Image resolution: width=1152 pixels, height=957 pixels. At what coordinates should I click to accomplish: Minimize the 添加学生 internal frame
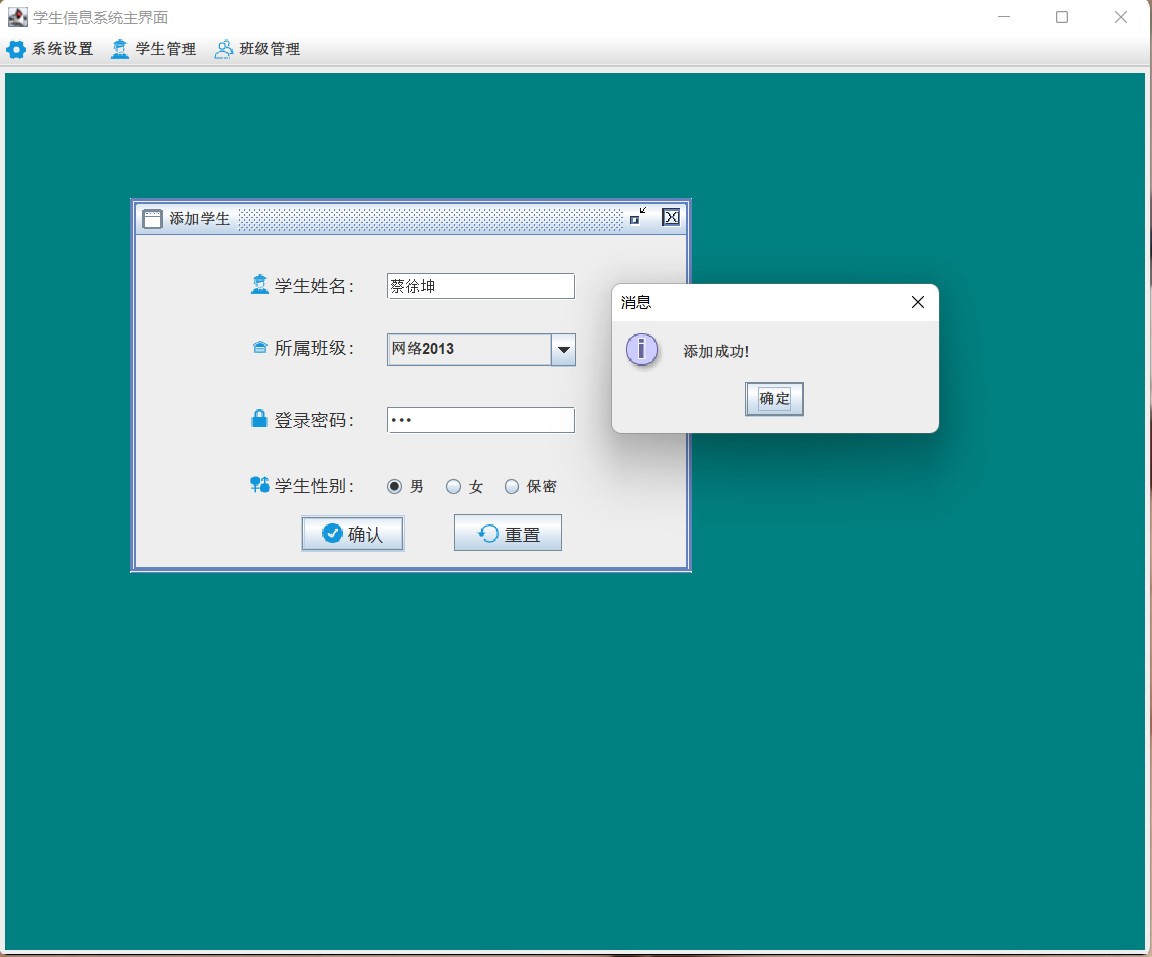(638, 216)
